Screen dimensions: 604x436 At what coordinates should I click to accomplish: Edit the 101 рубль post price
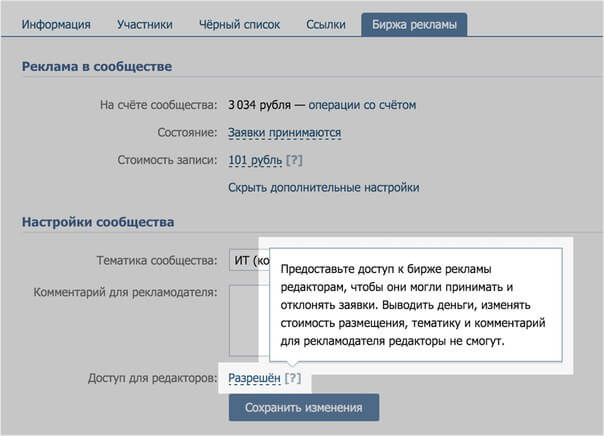(x=254, y=160)
